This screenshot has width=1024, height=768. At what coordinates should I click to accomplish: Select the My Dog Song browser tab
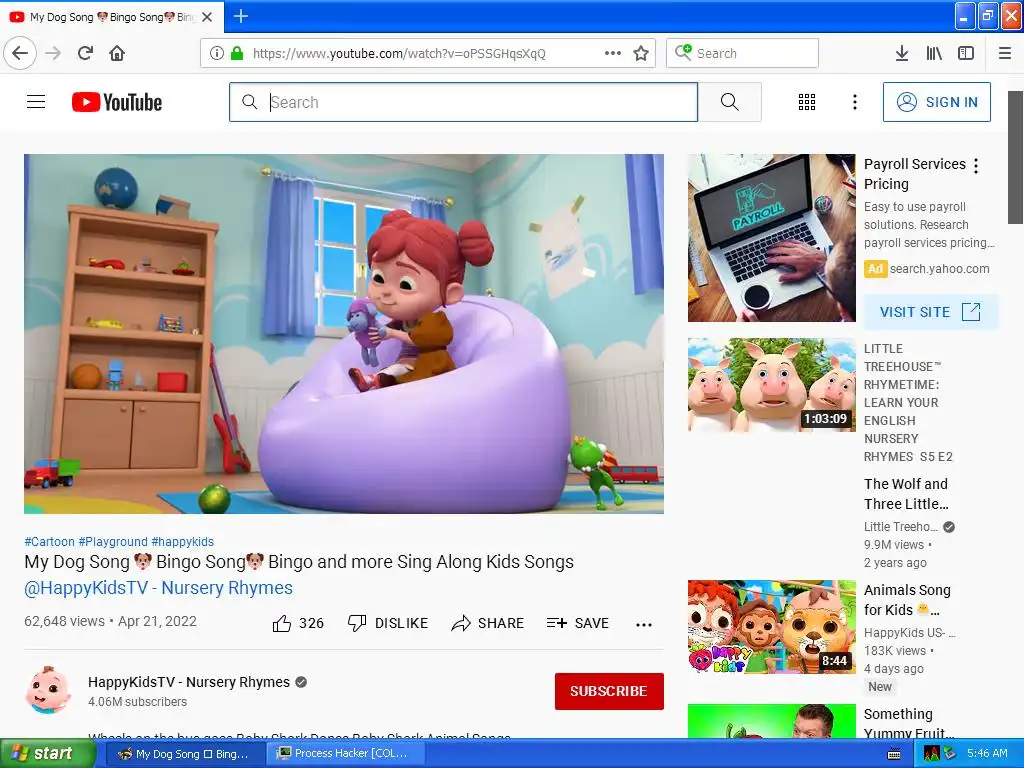(111, 17)
